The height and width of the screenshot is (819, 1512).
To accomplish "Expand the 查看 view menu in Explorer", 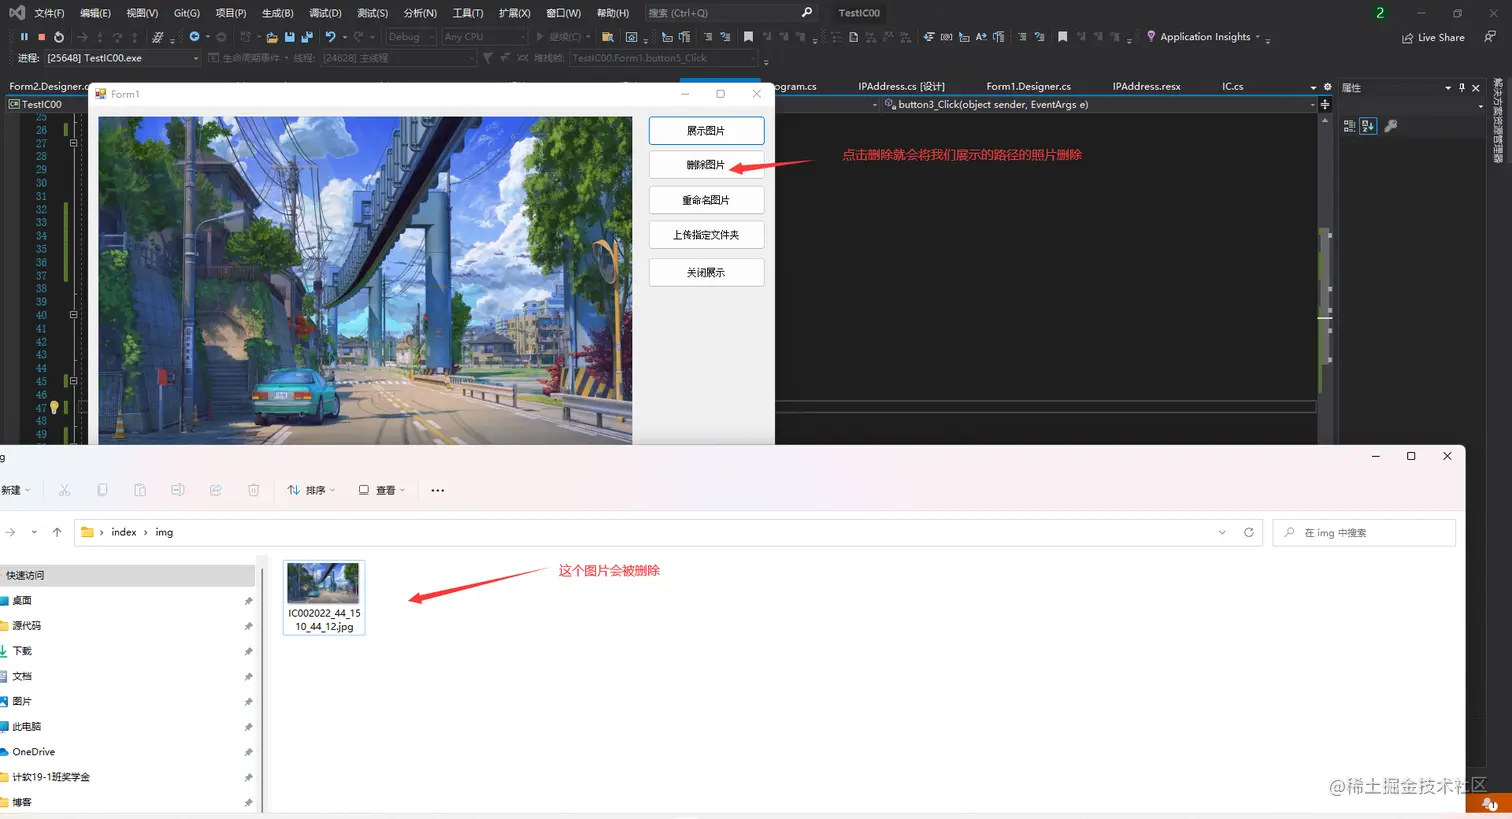I will (x=382, y=490).
